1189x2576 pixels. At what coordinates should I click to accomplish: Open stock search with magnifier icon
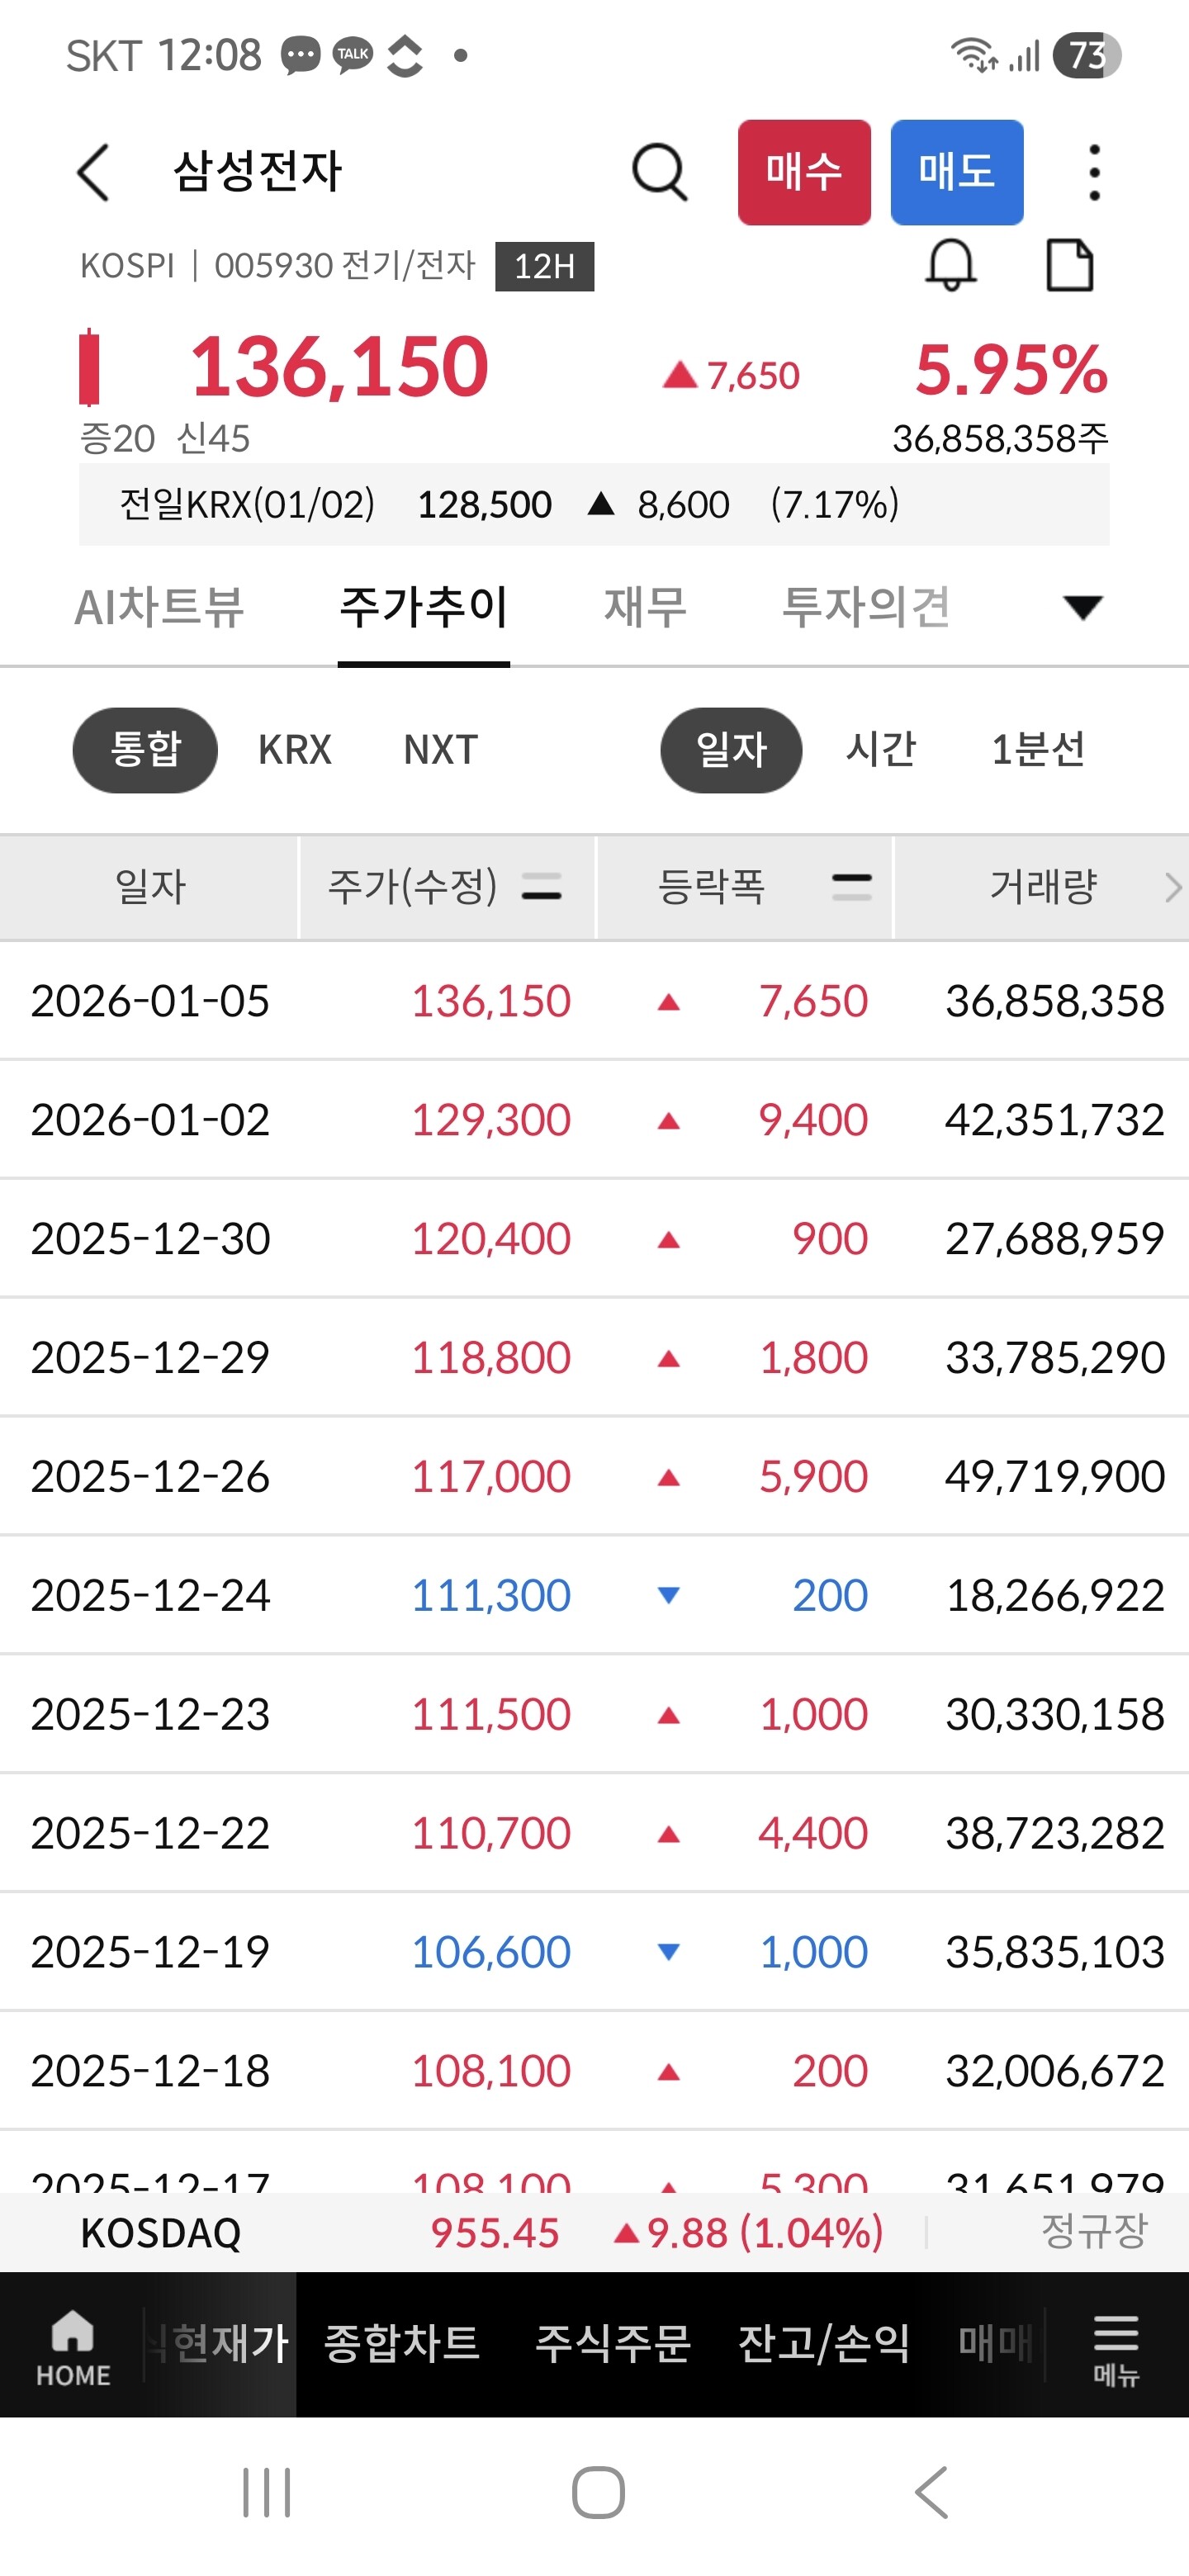pyautogui.click(x=660, y=172)
